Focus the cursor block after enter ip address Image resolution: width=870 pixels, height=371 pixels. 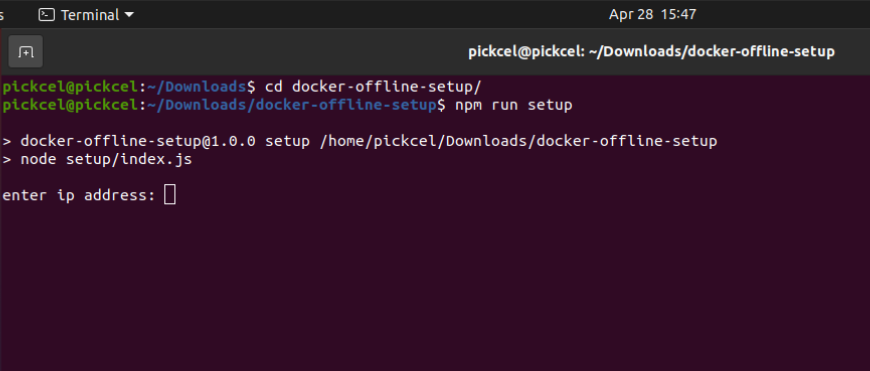click(170, 195)
